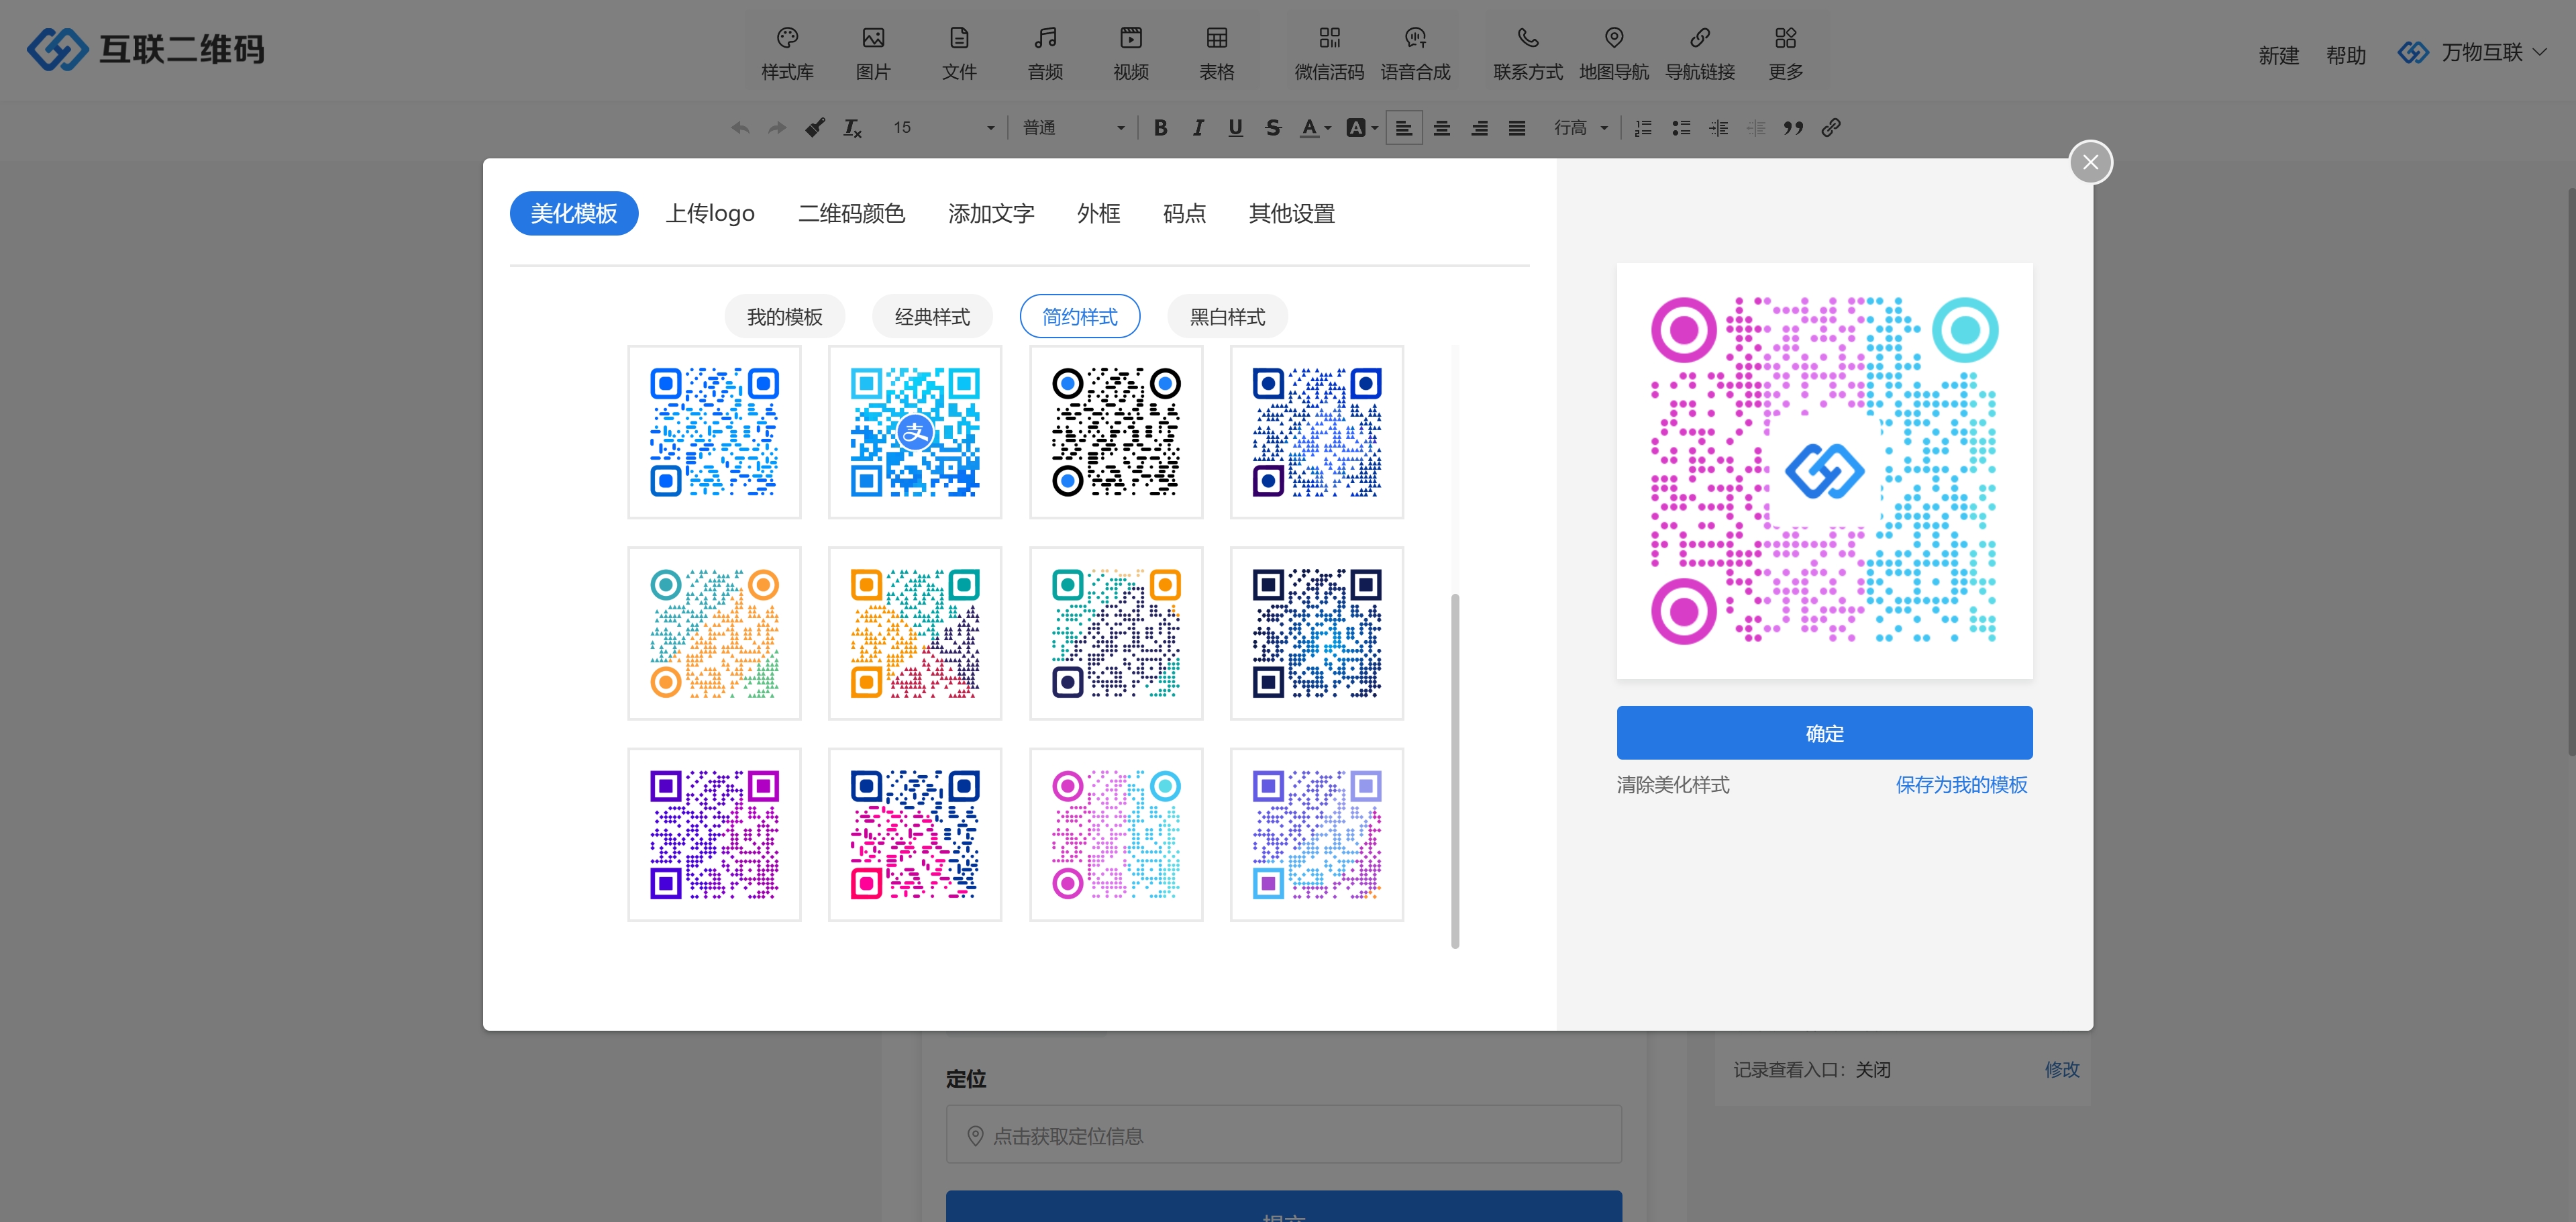
Task: Open the 普通 paragraph style dropdown
Action: click(x=1073, y=128)
